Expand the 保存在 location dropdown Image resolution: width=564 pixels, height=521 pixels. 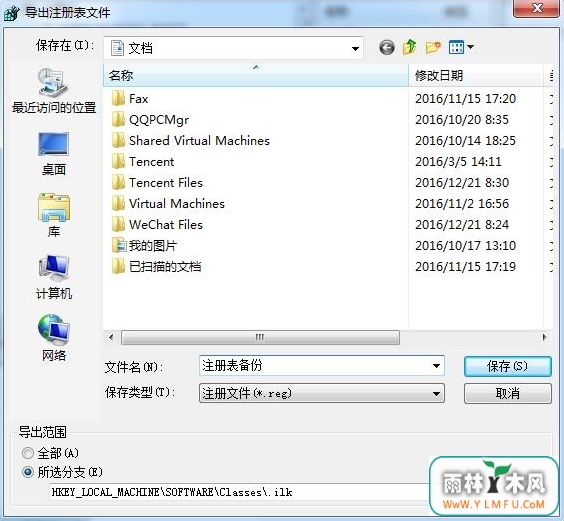[x=355, y=48]
